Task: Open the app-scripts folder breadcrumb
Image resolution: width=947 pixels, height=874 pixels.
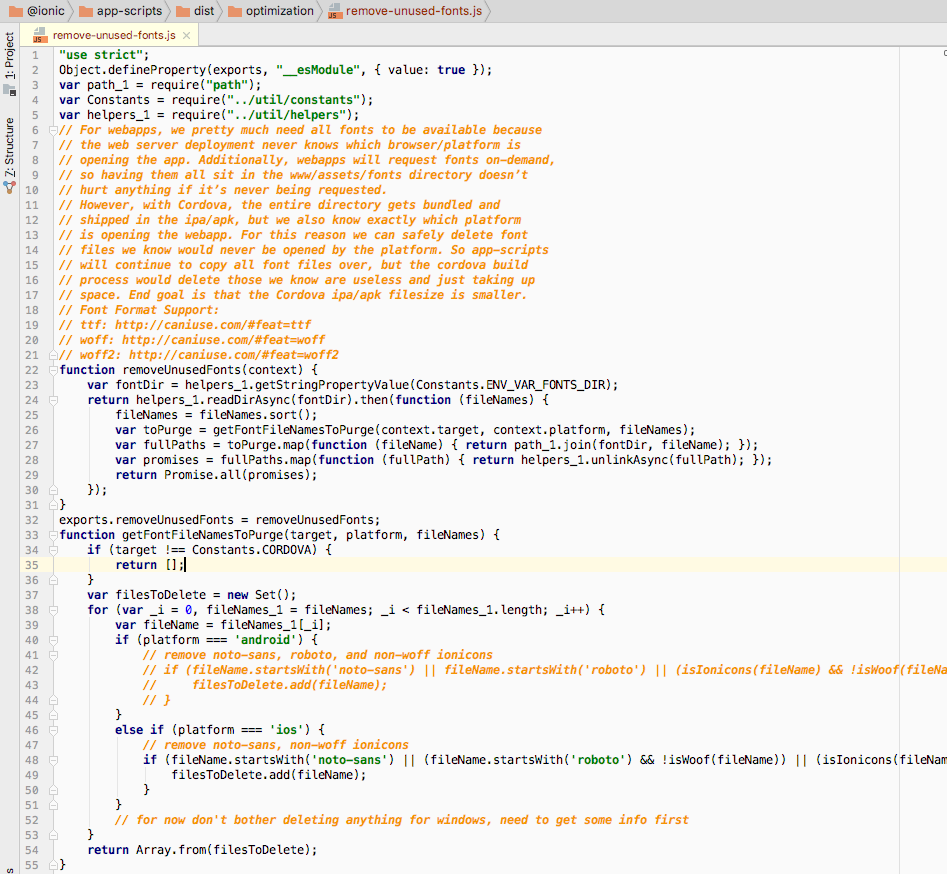Action: (x=121, y=11)
